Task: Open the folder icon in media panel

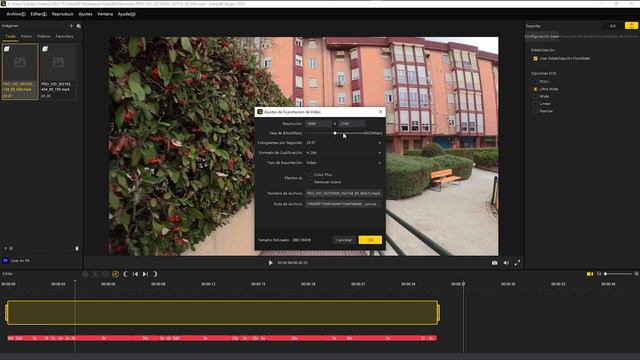Action: 79,26
